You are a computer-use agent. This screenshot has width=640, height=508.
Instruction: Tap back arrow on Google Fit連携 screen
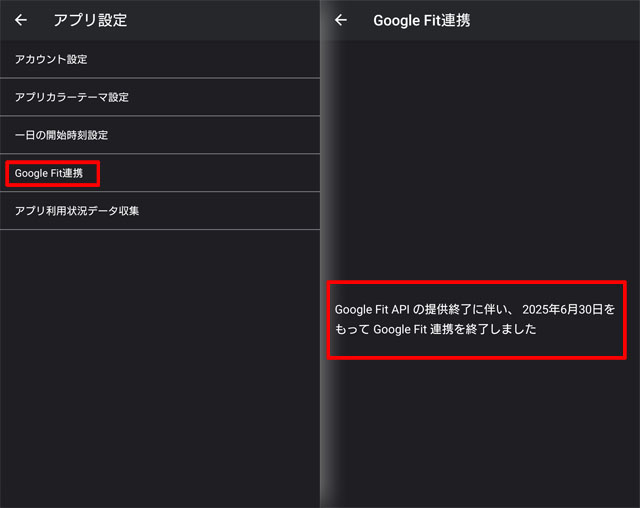341,20
